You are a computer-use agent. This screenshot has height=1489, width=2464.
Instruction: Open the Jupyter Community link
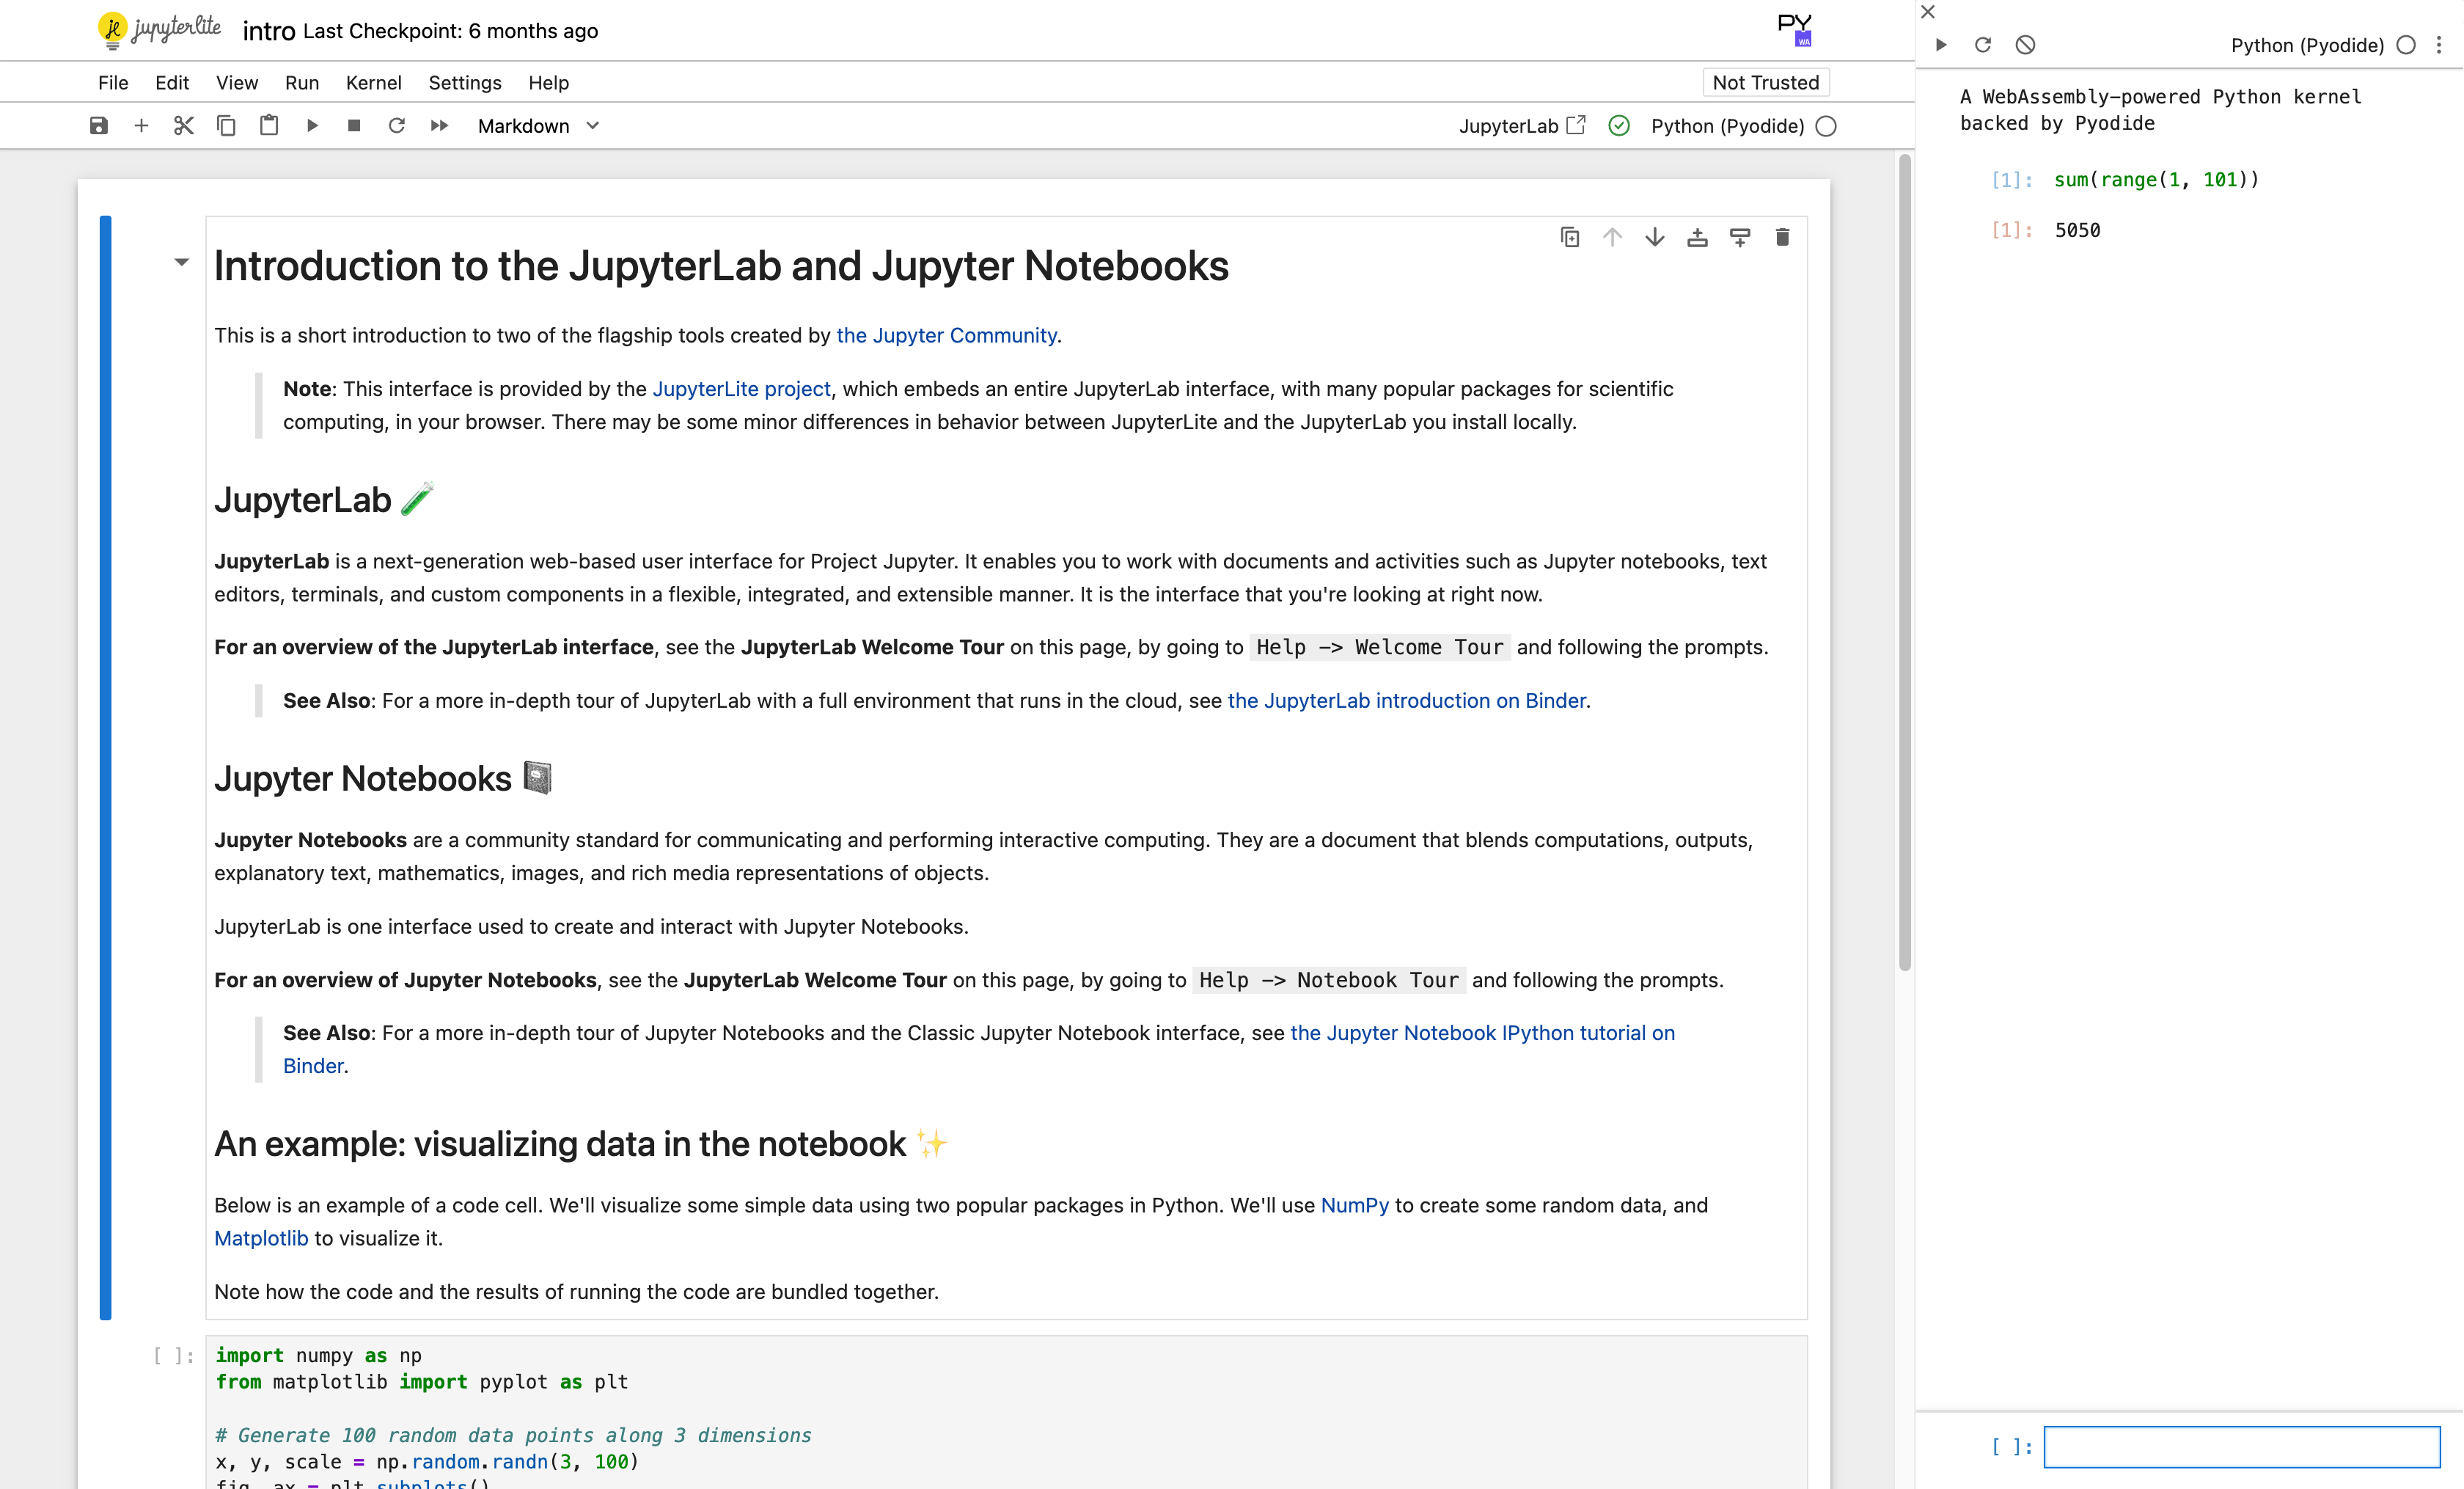click(x=946, y=335)
